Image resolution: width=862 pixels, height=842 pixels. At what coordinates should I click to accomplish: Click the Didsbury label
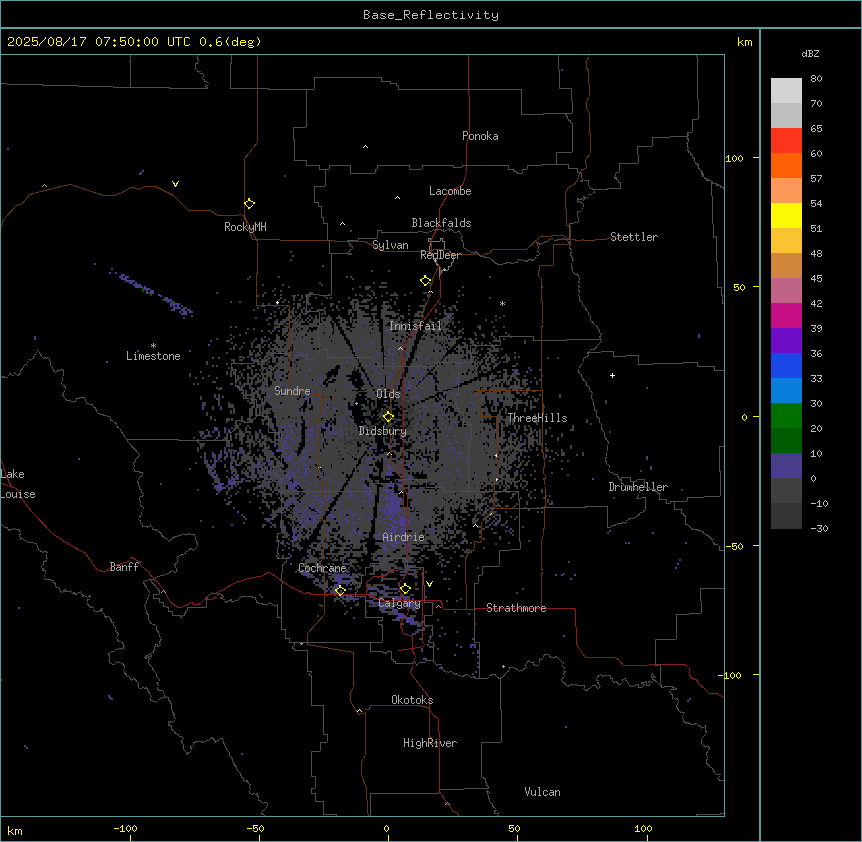pos(383,431)
